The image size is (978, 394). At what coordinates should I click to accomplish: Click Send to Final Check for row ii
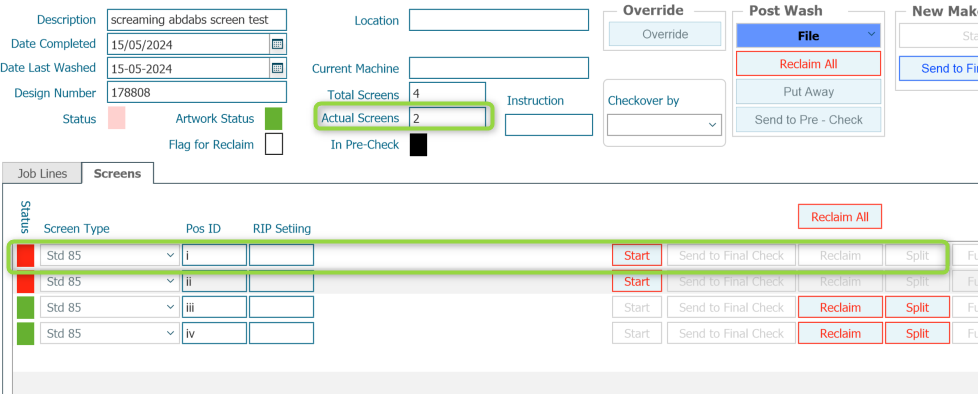[x=731, y=282]
